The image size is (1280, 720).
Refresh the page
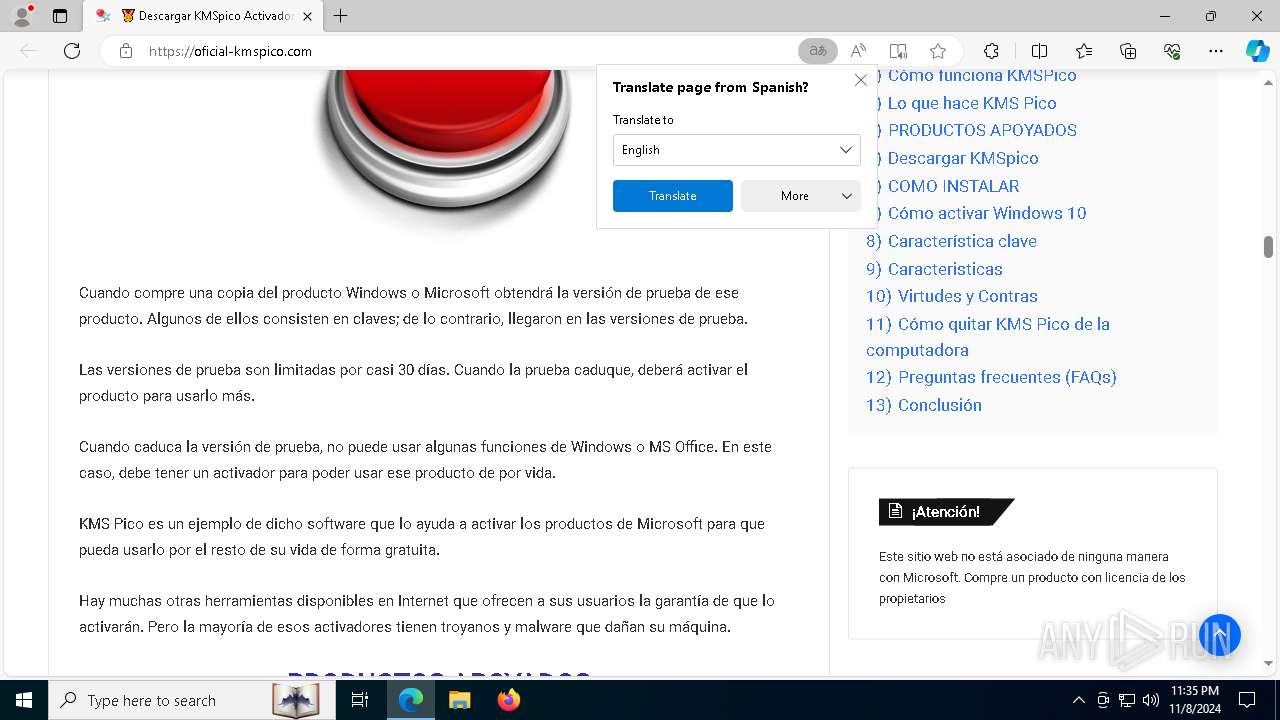72,51
